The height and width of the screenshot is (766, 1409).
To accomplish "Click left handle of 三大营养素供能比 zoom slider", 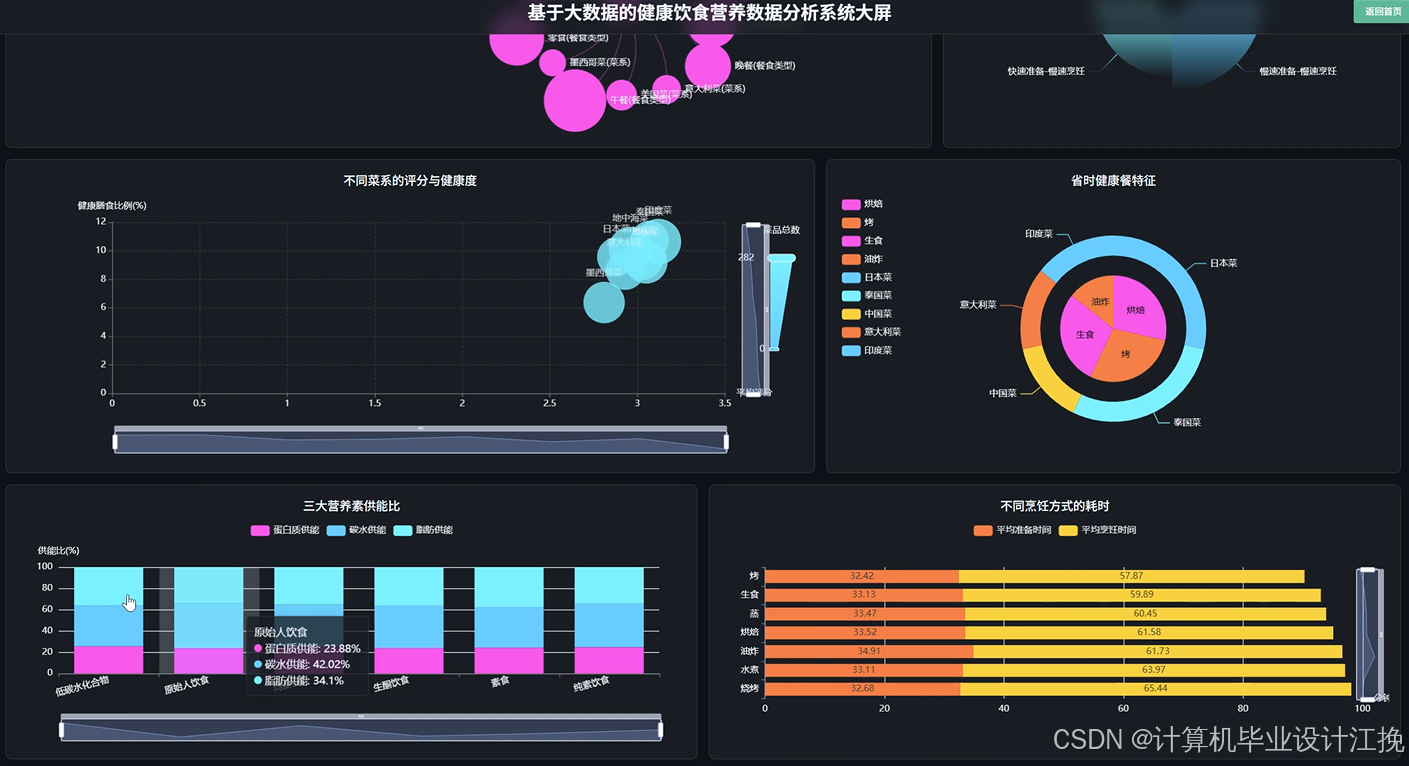I will pyautogui.click(x=61, y=731).
